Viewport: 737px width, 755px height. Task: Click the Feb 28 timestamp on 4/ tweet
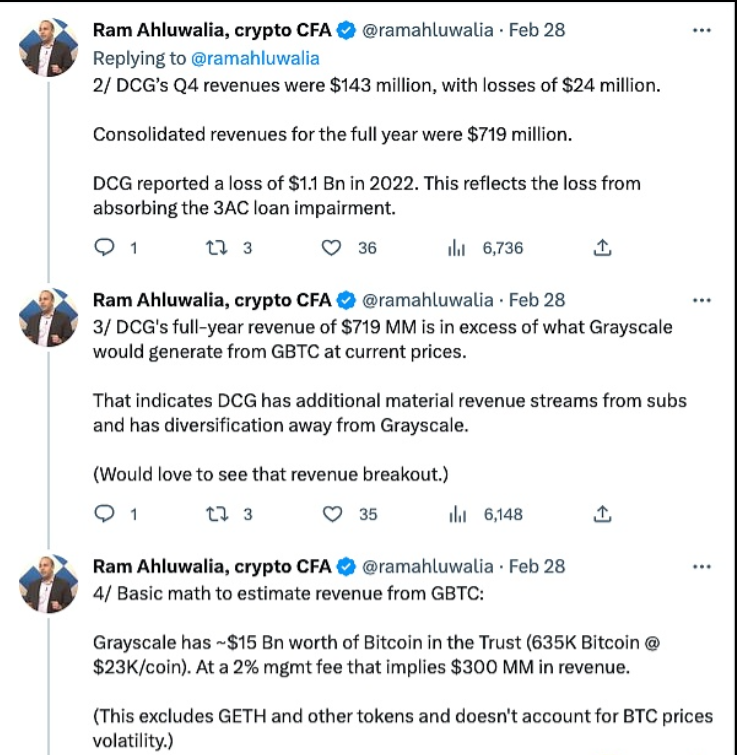[x=537, y=566]
